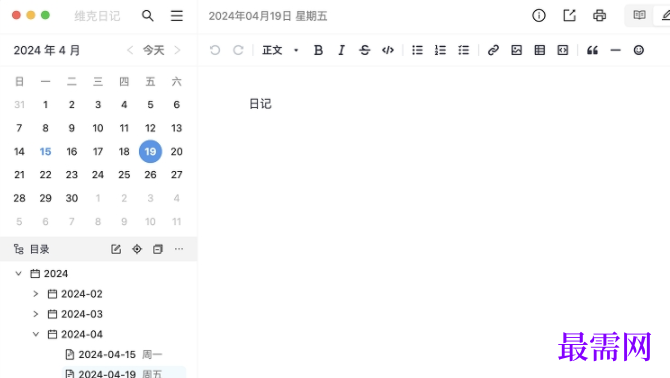Click the export/share icon
This screenshot has width=670, height=378.
click(x=569, y=16)
